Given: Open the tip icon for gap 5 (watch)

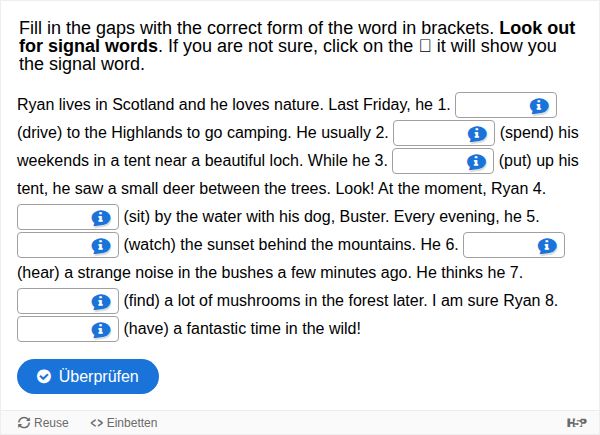Looking at the screenshot, I should 101,245.
